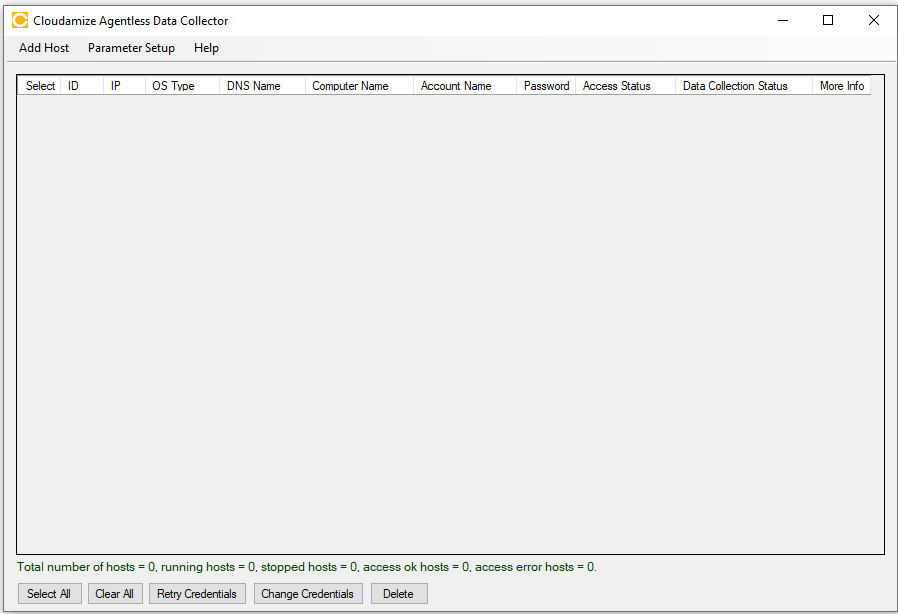The width and height of the screenshot is (898, 614).
Task: Click the More Info column header
Action: click(841, 86)
